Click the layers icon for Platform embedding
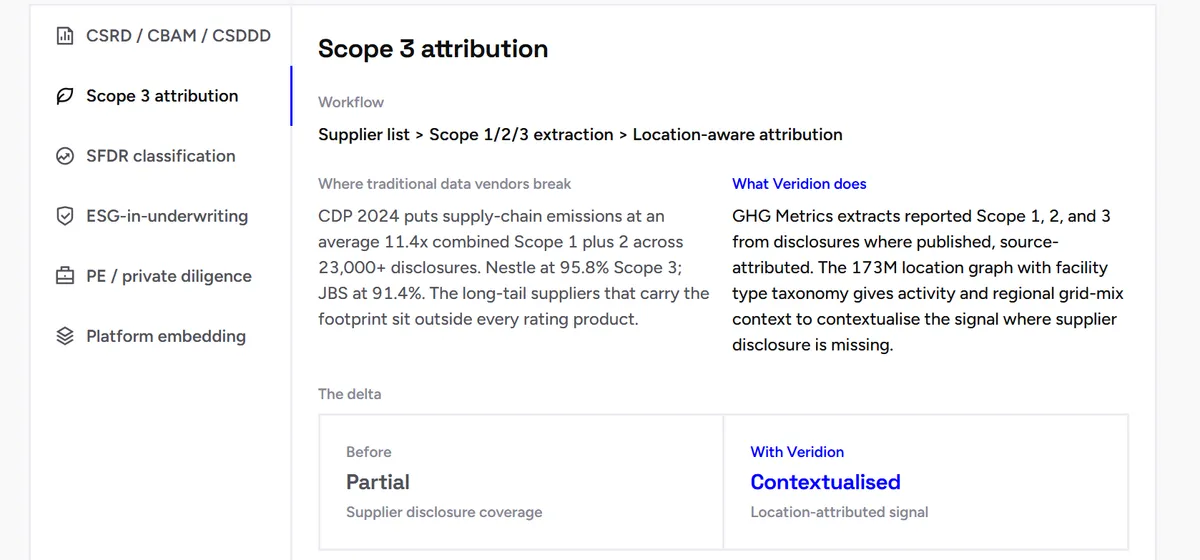The height and width of the screenshot is (560, 1200). 65,336
